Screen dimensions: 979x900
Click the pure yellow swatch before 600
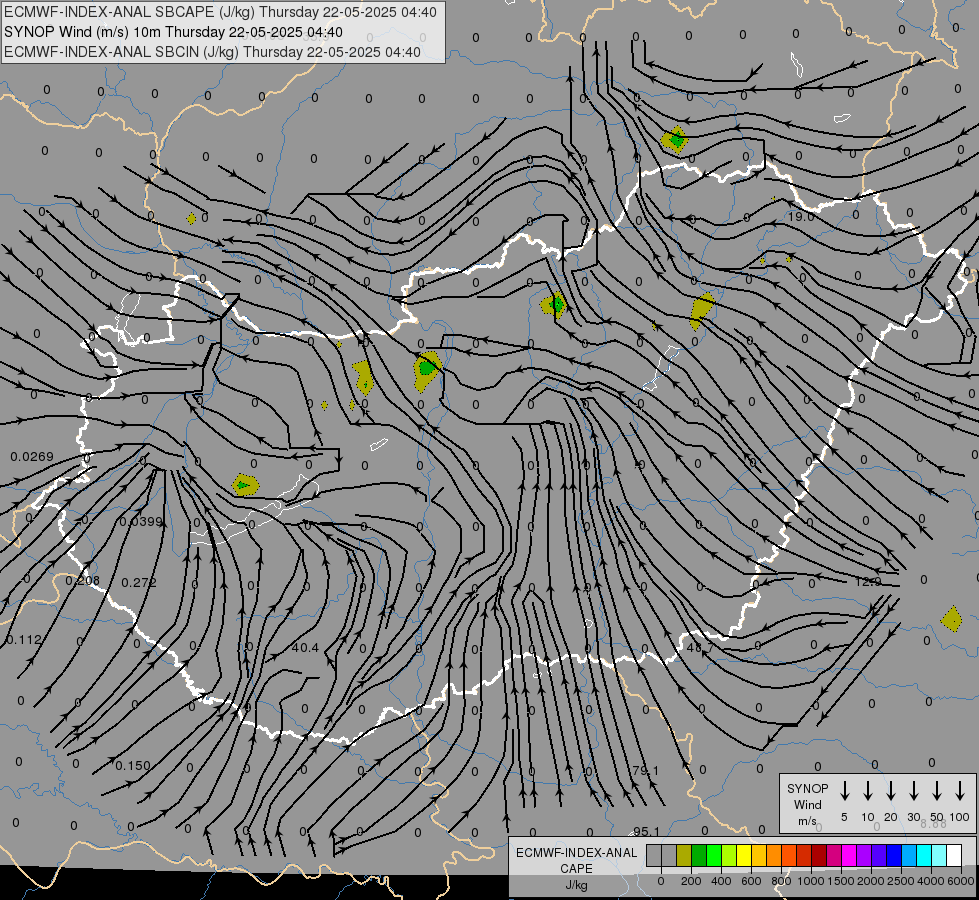point(744,855)
